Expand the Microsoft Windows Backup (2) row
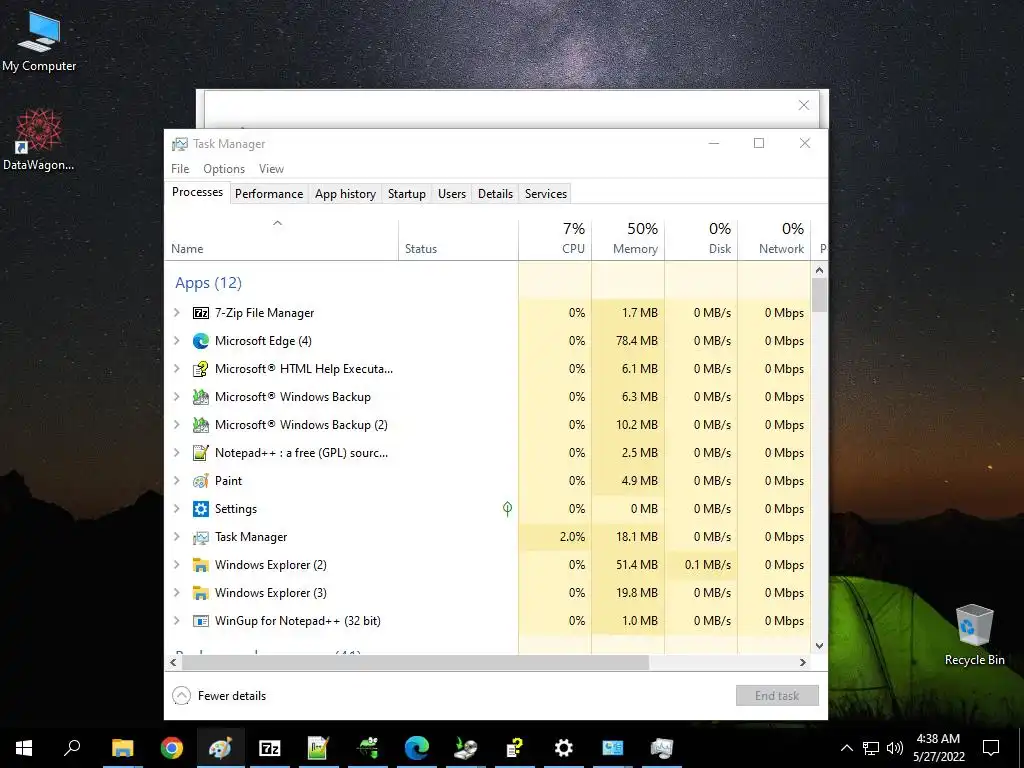The width and height of the screenshot is (1024, 768). click(176, 425)
